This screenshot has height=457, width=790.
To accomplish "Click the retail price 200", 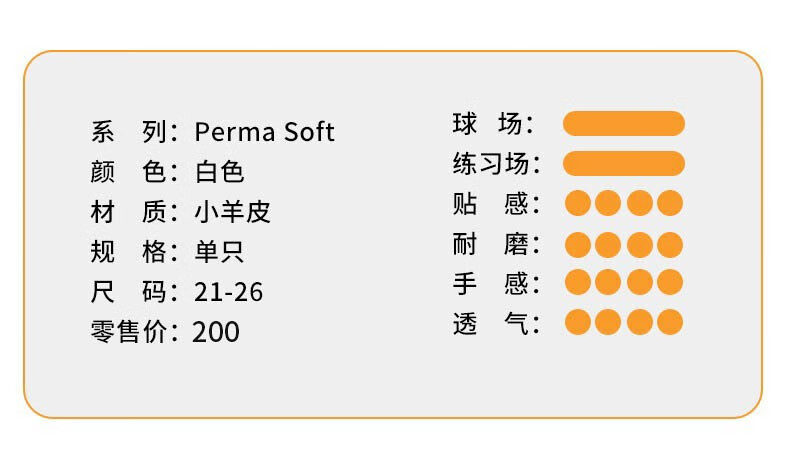I will [x=216, y=332].
